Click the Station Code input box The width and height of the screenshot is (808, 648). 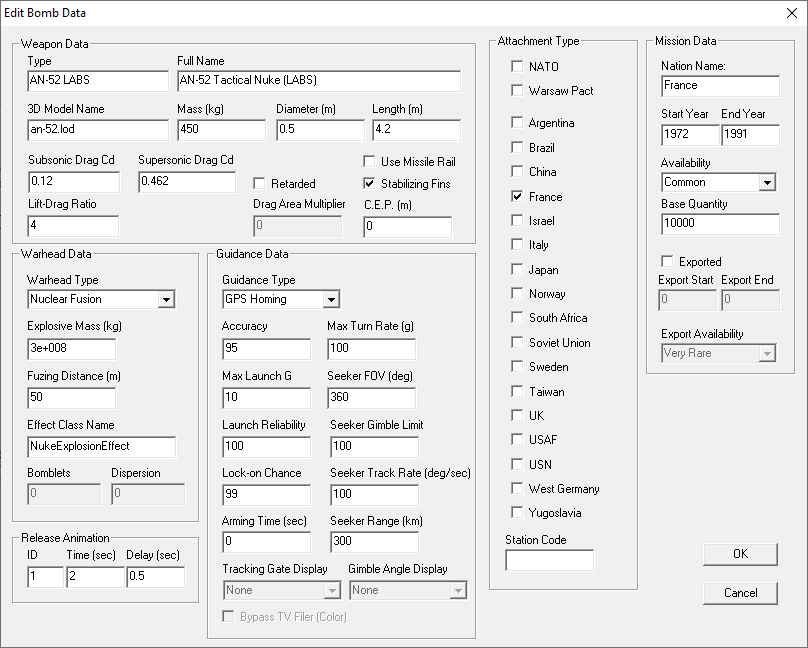549,560
